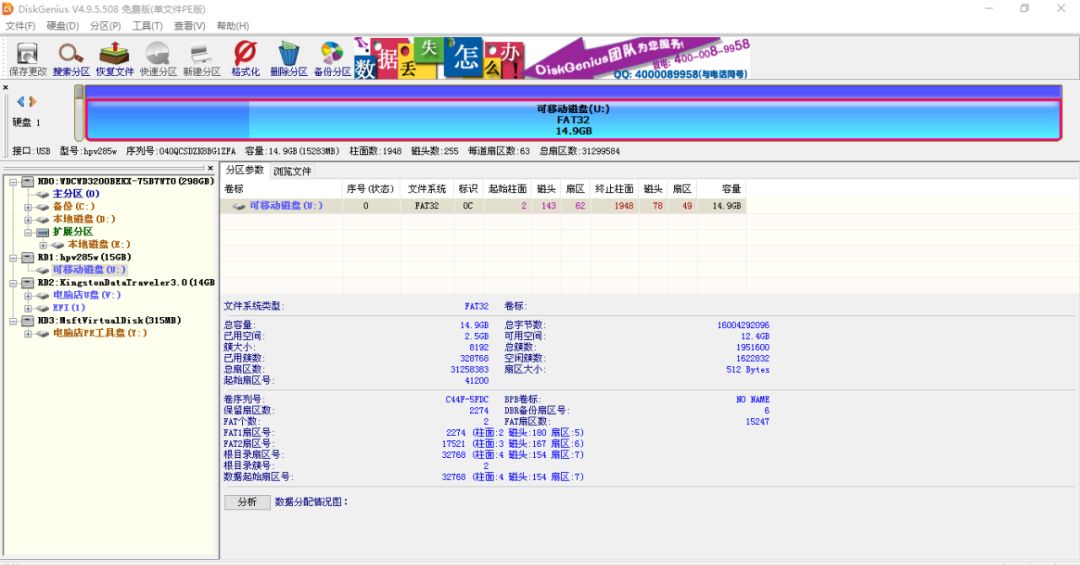Screen dimensions: 1080x565
Task: Click the 删除分区 delete partition icon
Action: point(289,59)
